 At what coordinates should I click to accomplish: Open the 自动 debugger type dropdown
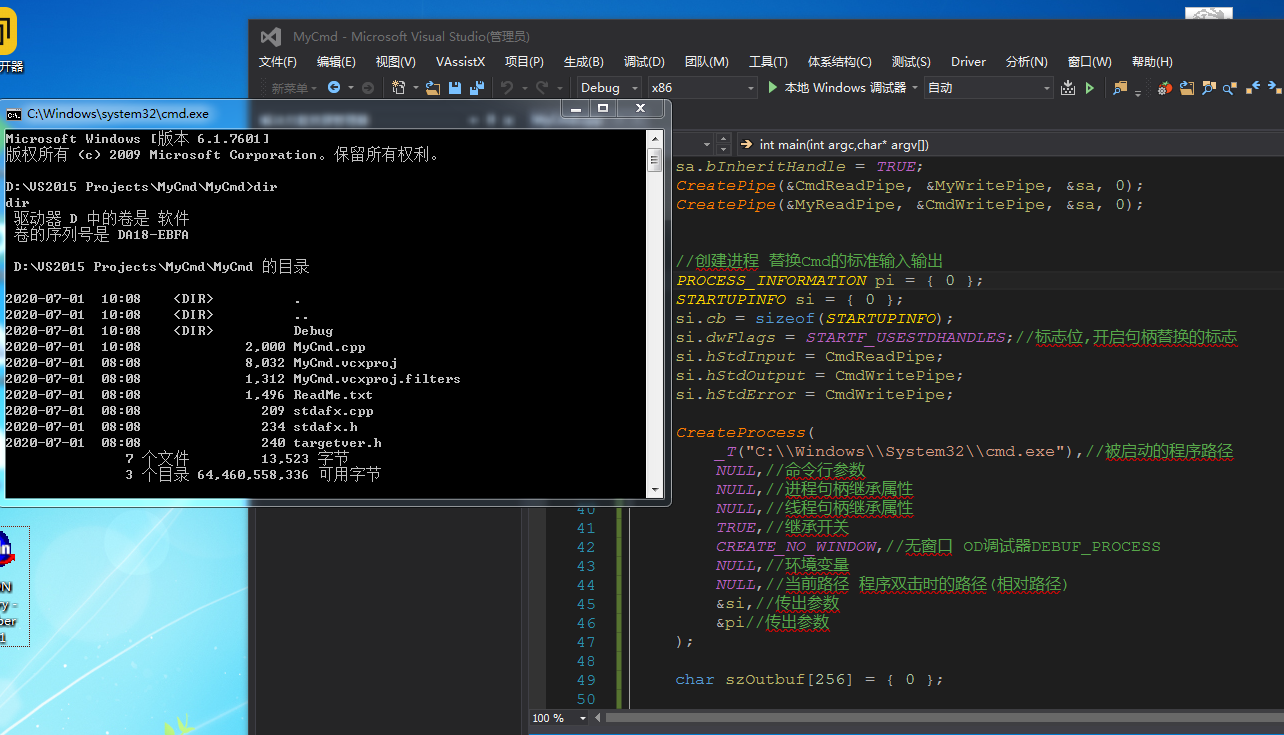[x=988, y=88]
